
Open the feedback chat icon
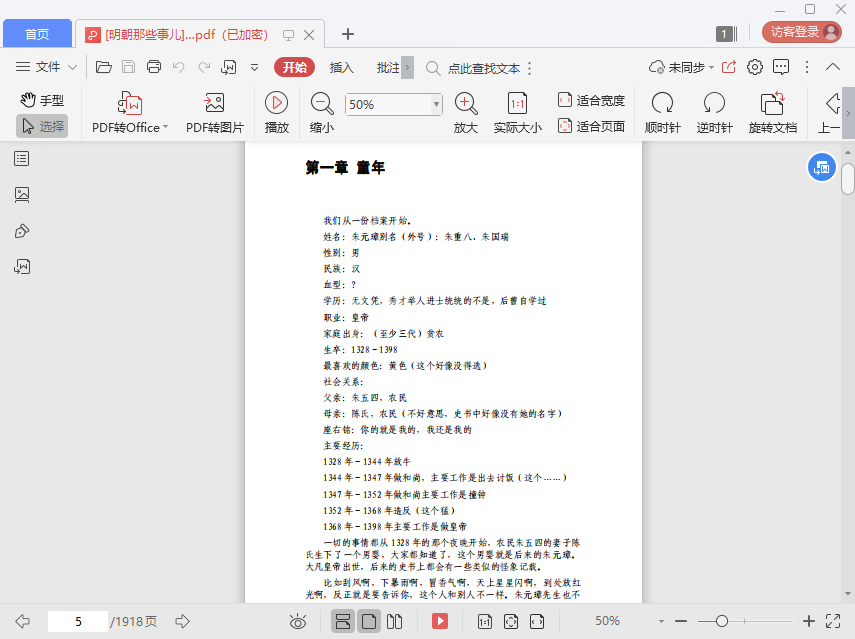781,67
